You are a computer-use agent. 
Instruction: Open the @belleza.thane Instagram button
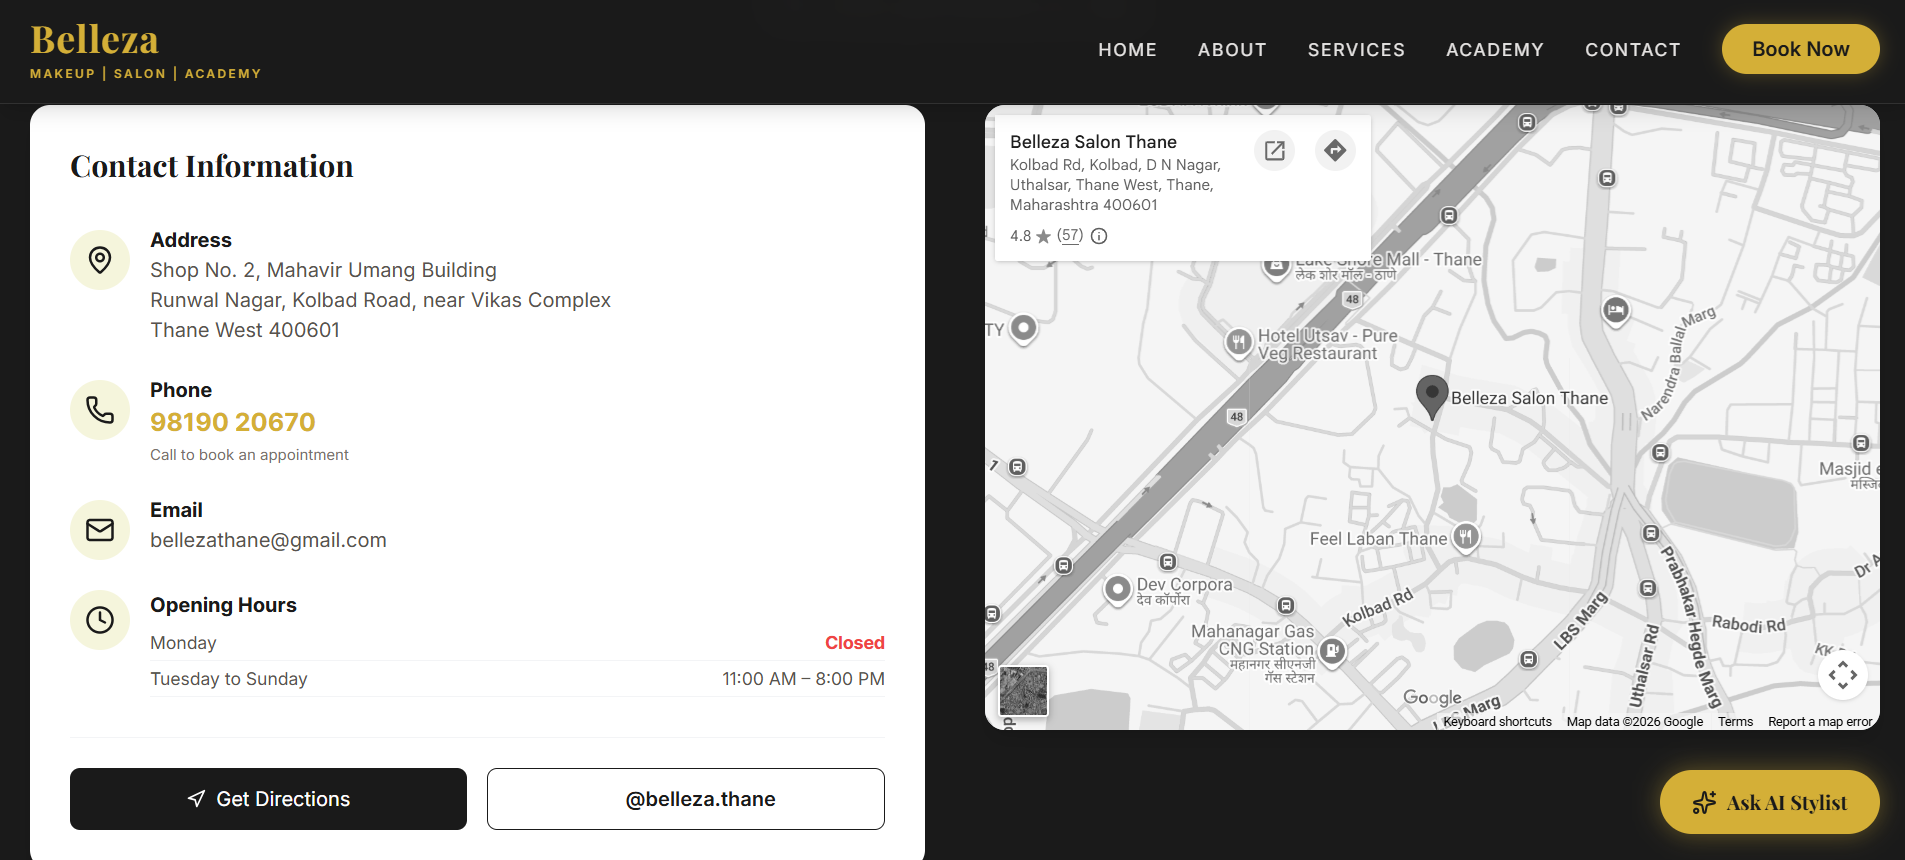point(686,799)
